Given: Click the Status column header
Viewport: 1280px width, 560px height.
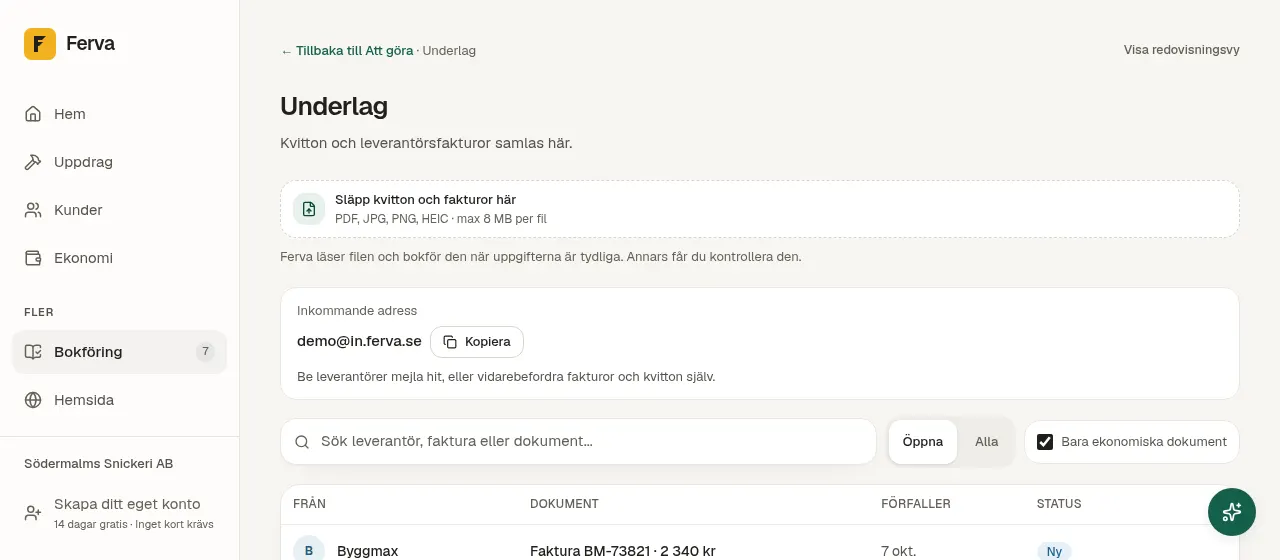Looking at the screenshot, I should coord(1059,504).
